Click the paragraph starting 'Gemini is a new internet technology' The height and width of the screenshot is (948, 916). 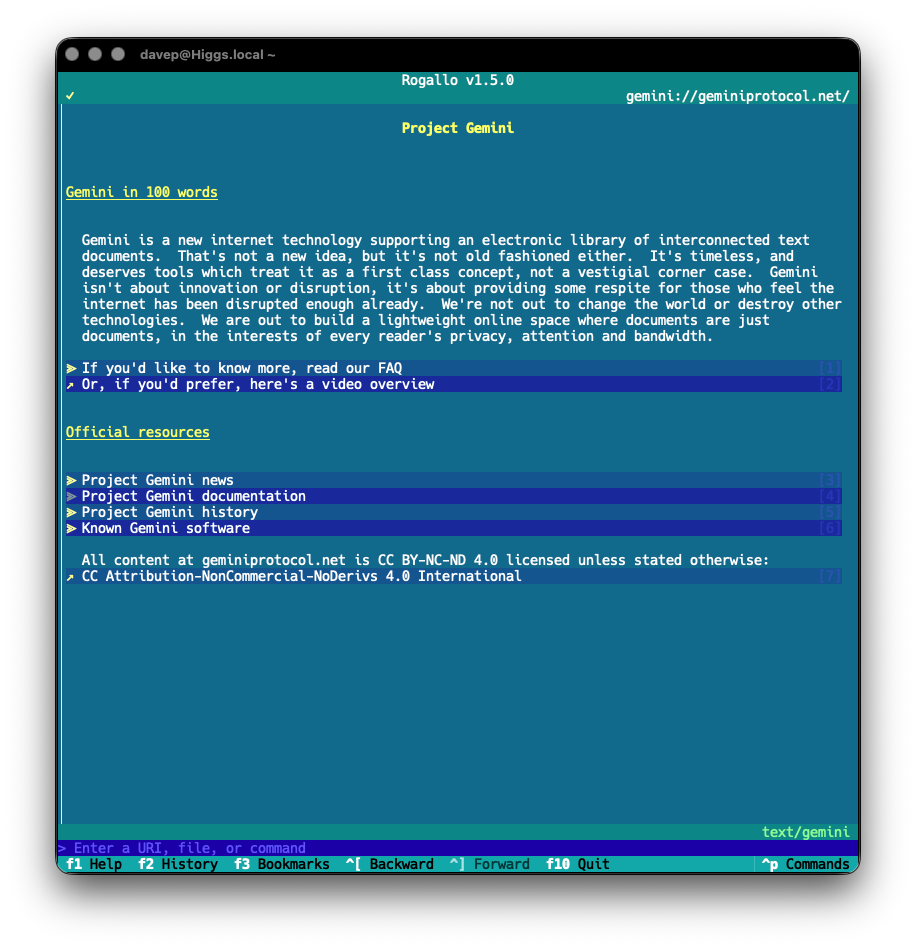coord(461,288)
